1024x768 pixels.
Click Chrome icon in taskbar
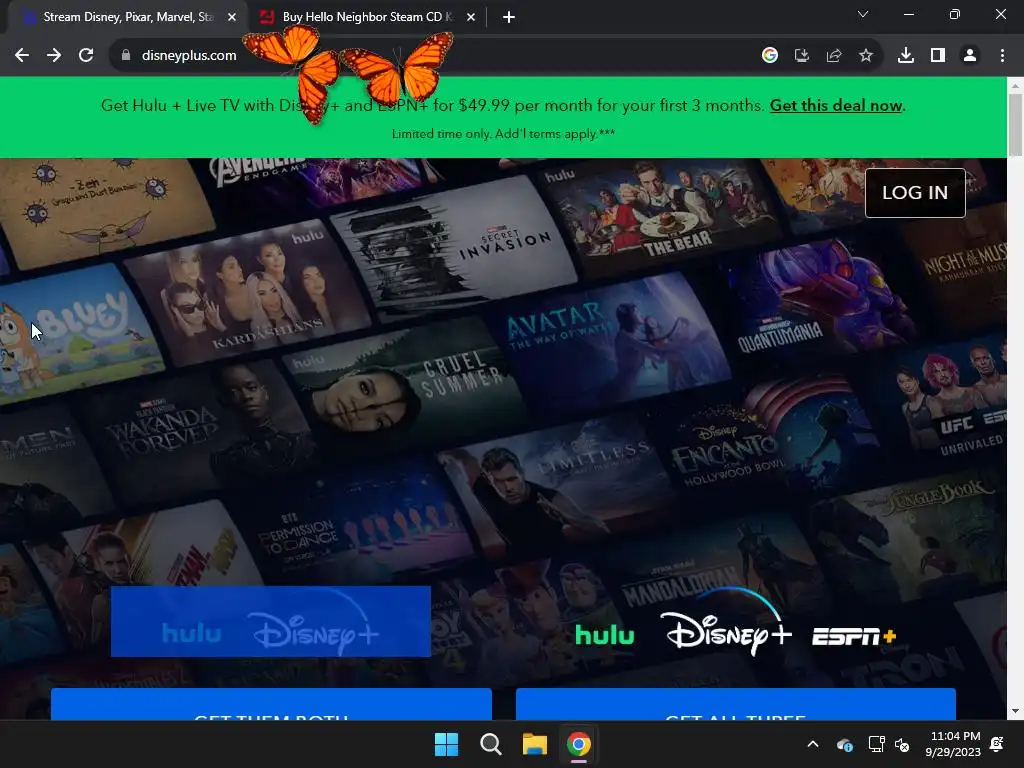tap(579, 744)
